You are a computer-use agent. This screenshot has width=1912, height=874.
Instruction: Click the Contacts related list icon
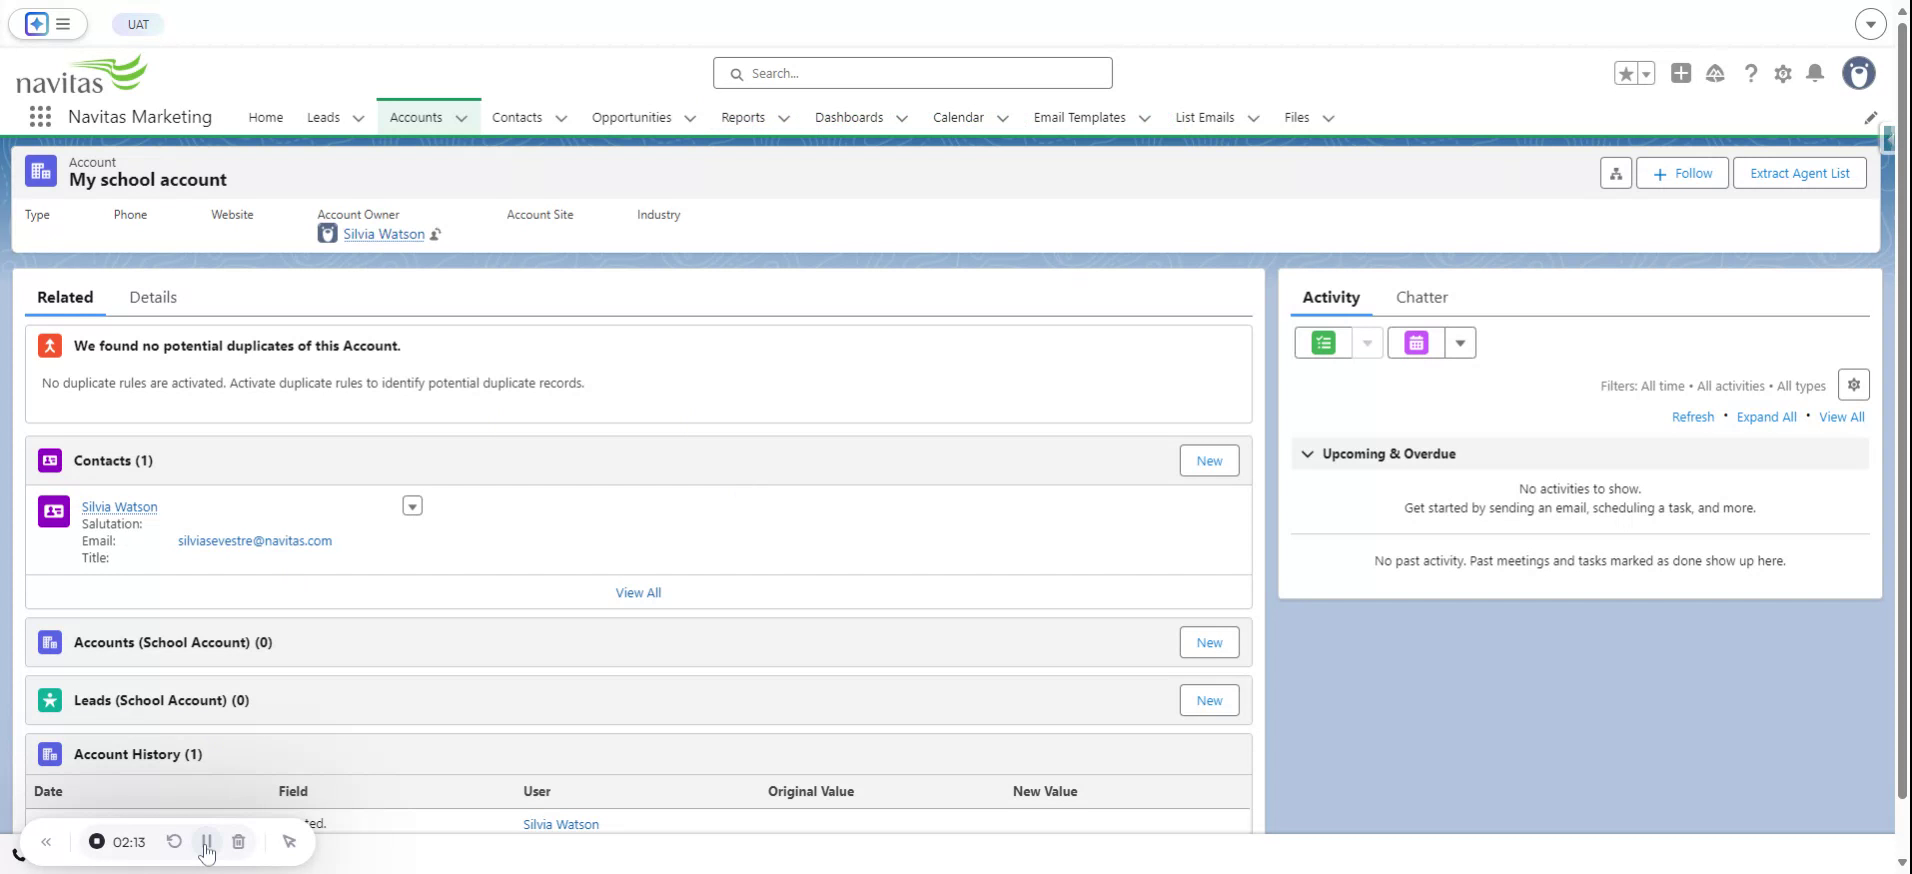[x=50, y=460]
